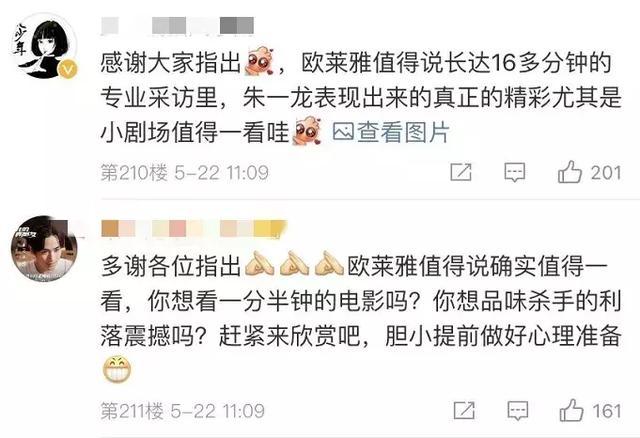Open the blurred username of second commenter
This screenshot has width=640, height=438.
point(194,229)
